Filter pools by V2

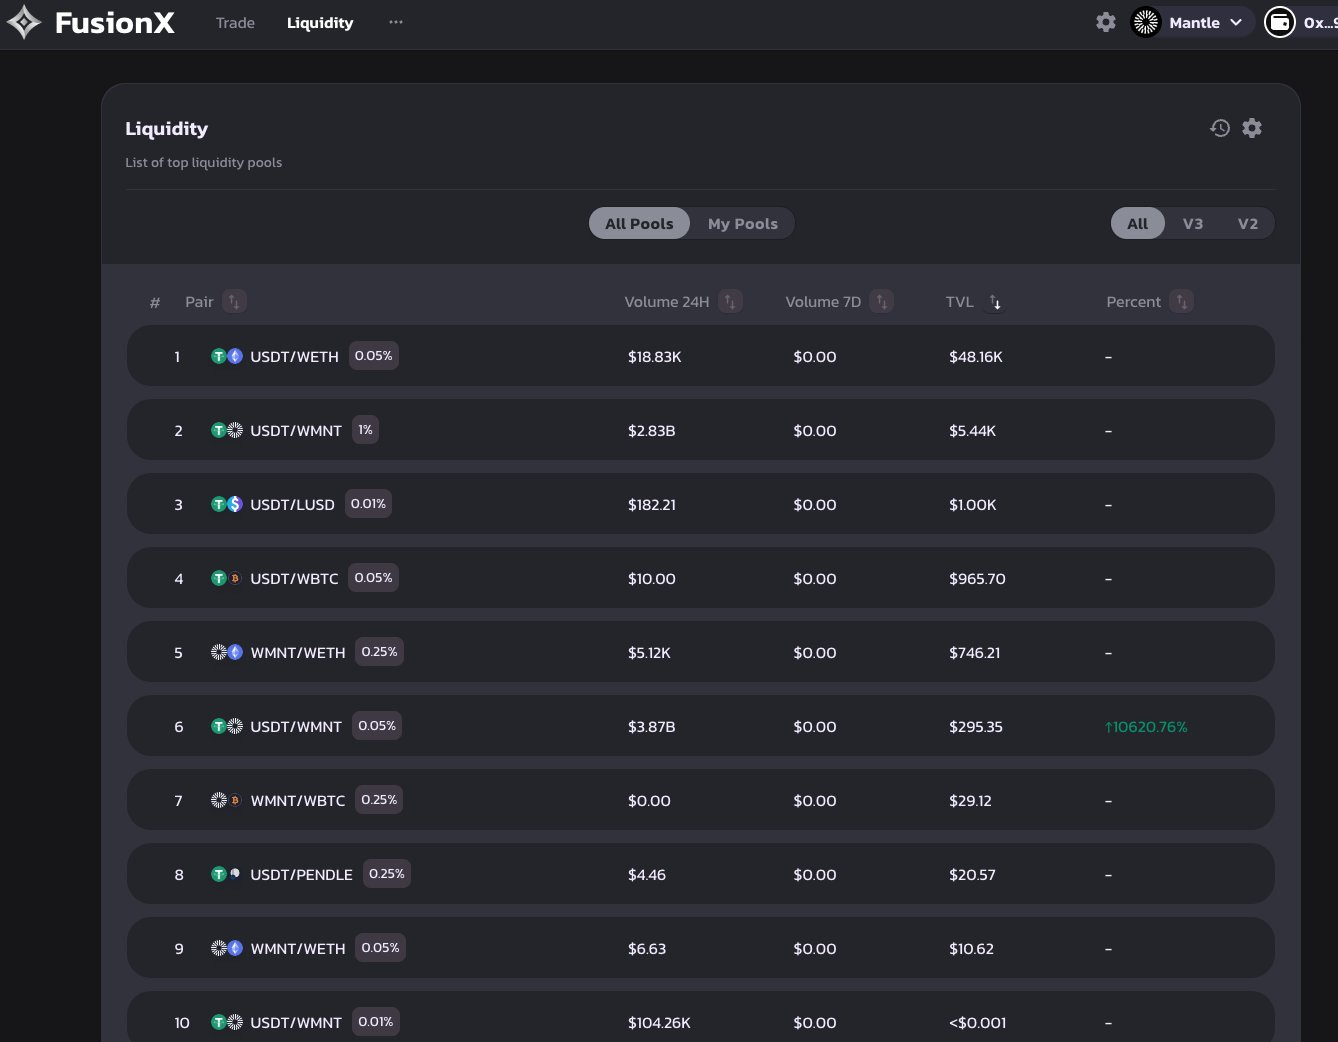tap(1248, 224)
